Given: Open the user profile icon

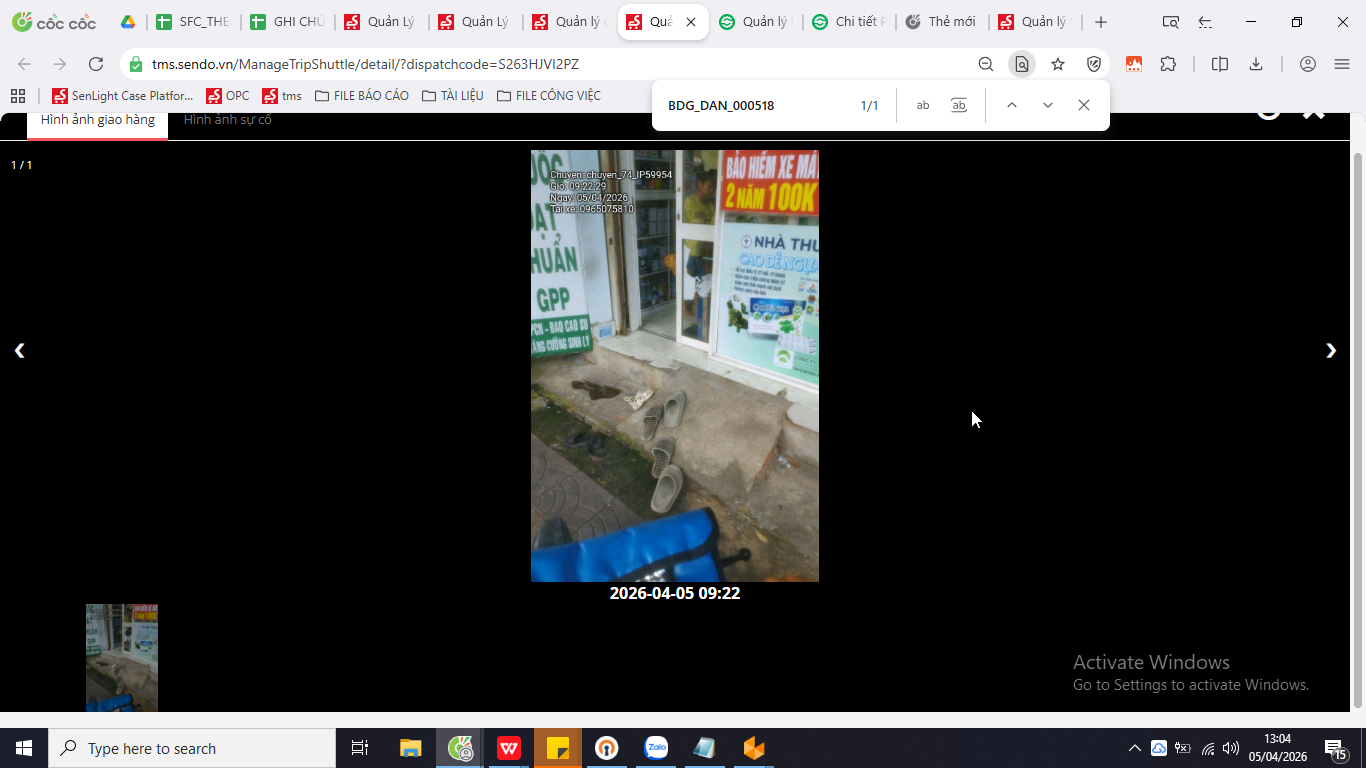Looking at the screenshot, I should pyautogui.click(x=1308, y=64).
